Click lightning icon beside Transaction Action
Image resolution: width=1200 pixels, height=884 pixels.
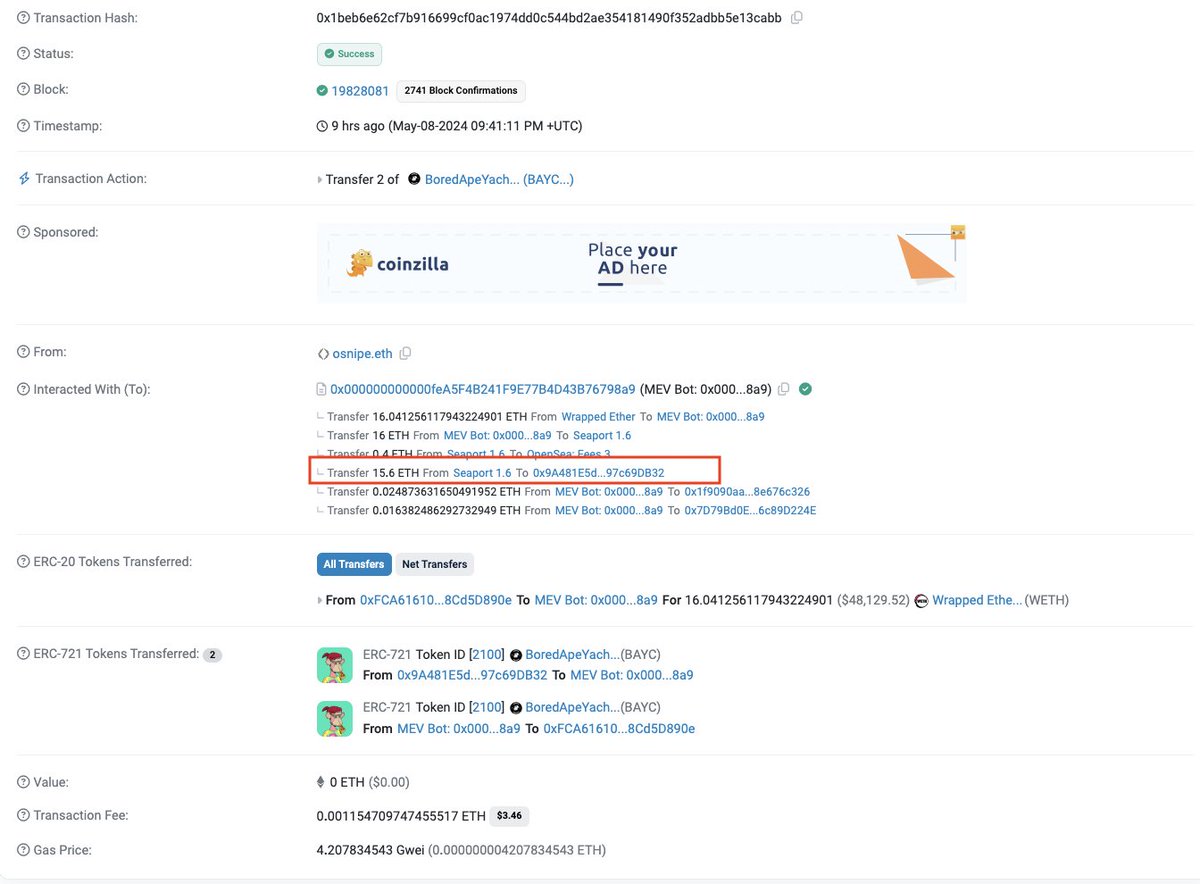pyautogui.click(x=24, y=178)
